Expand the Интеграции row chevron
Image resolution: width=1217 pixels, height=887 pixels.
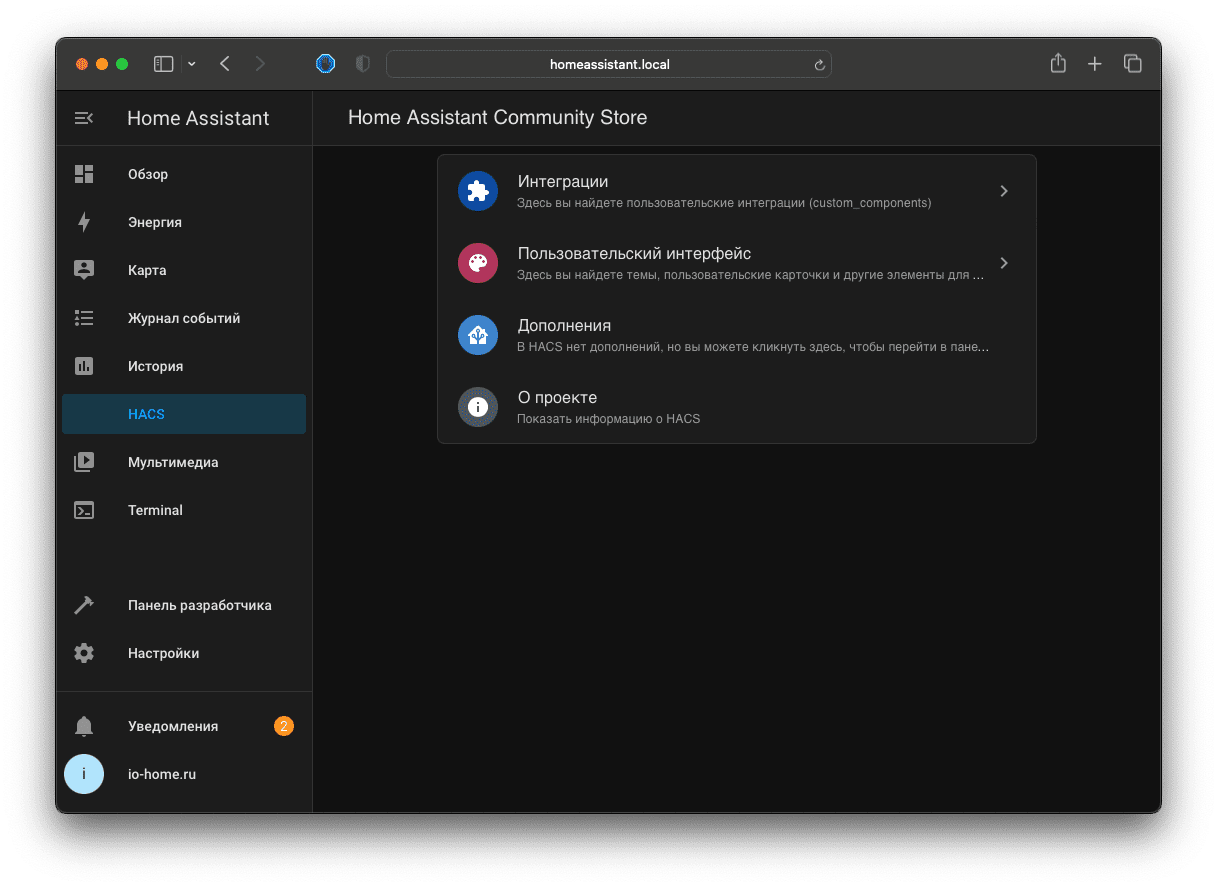1003,190
